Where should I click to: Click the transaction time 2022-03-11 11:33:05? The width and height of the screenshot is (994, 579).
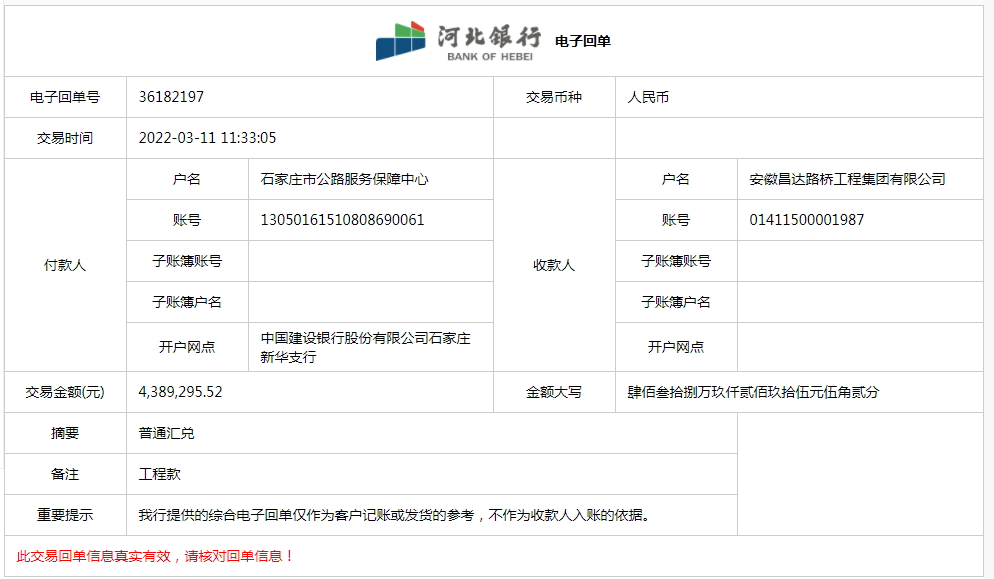point(207,138)
